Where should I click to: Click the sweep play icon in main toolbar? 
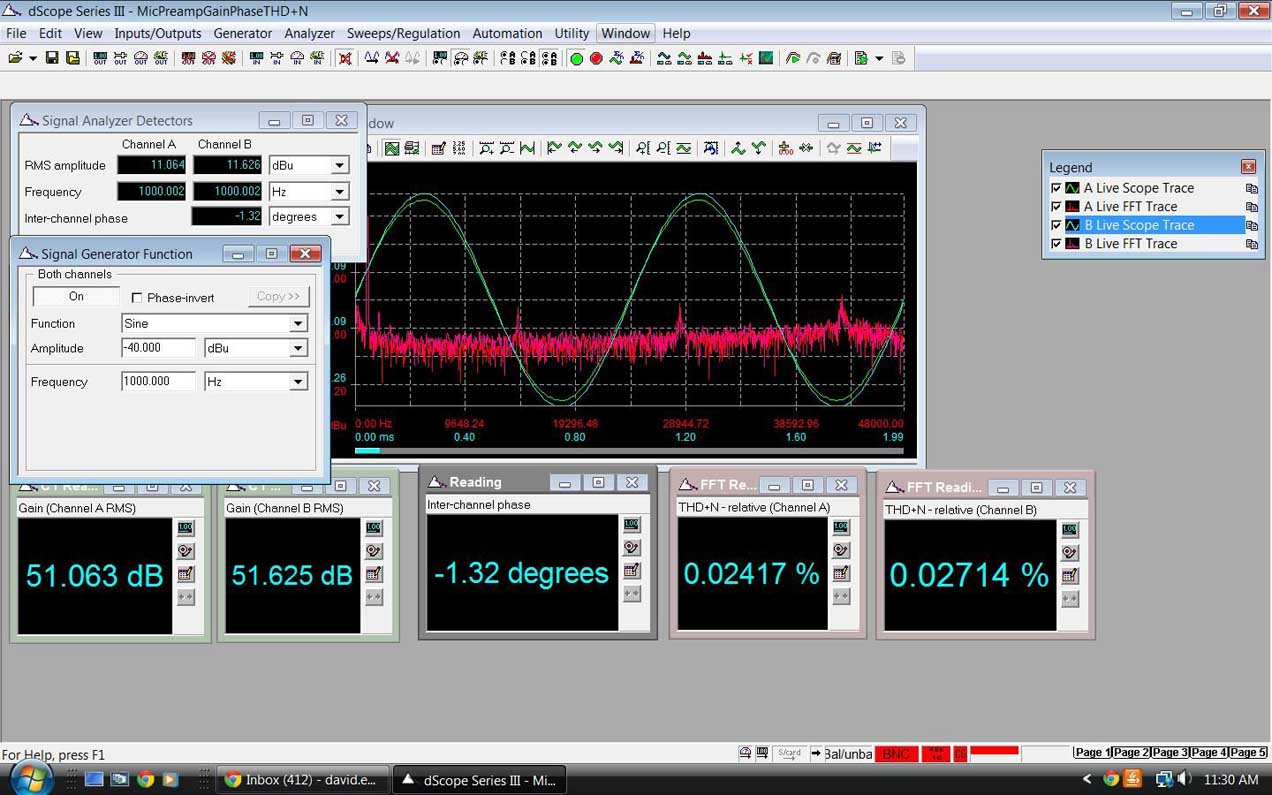[x=792, y=59]
